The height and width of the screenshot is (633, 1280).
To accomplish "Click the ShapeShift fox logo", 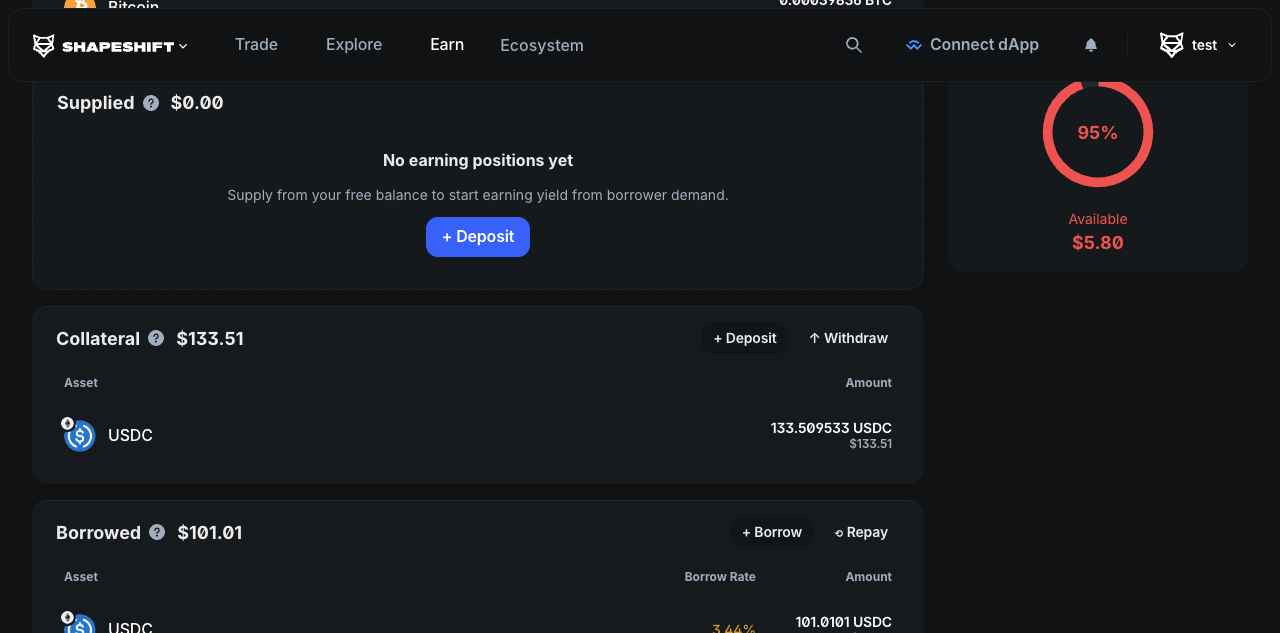I will [44, 45].
